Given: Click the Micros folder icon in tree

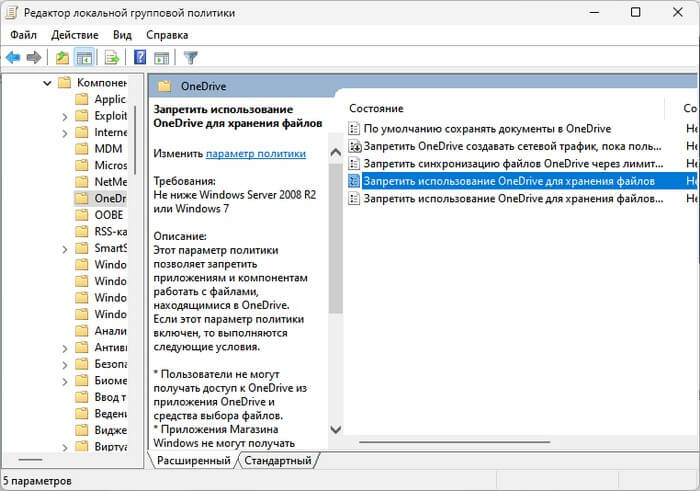Looking at the screenshot, I should (82, 165).
